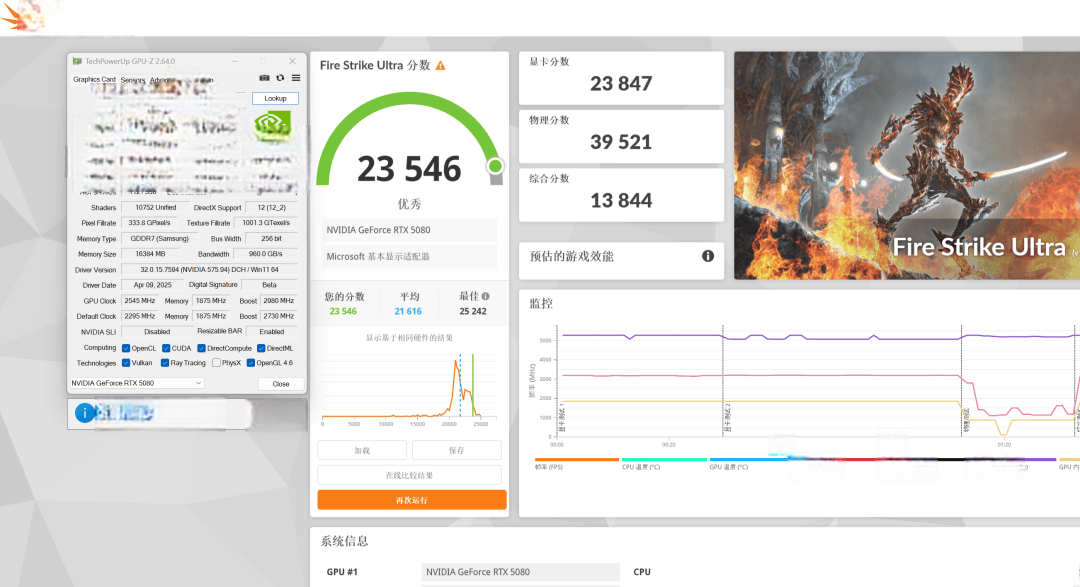The height and width of the screenshot is (587, 1080).
Task: Click the 综合分数 score 13 844
Action: pos(621,201)
